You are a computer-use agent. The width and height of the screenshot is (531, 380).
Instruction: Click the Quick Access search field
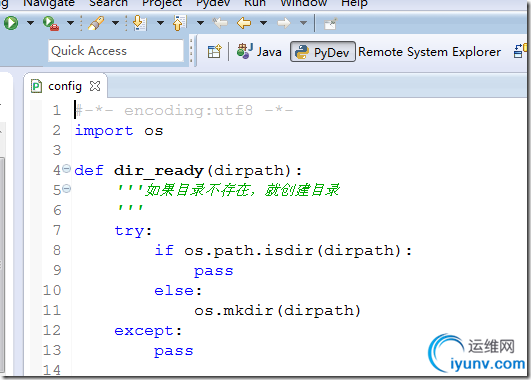[116, 51]
